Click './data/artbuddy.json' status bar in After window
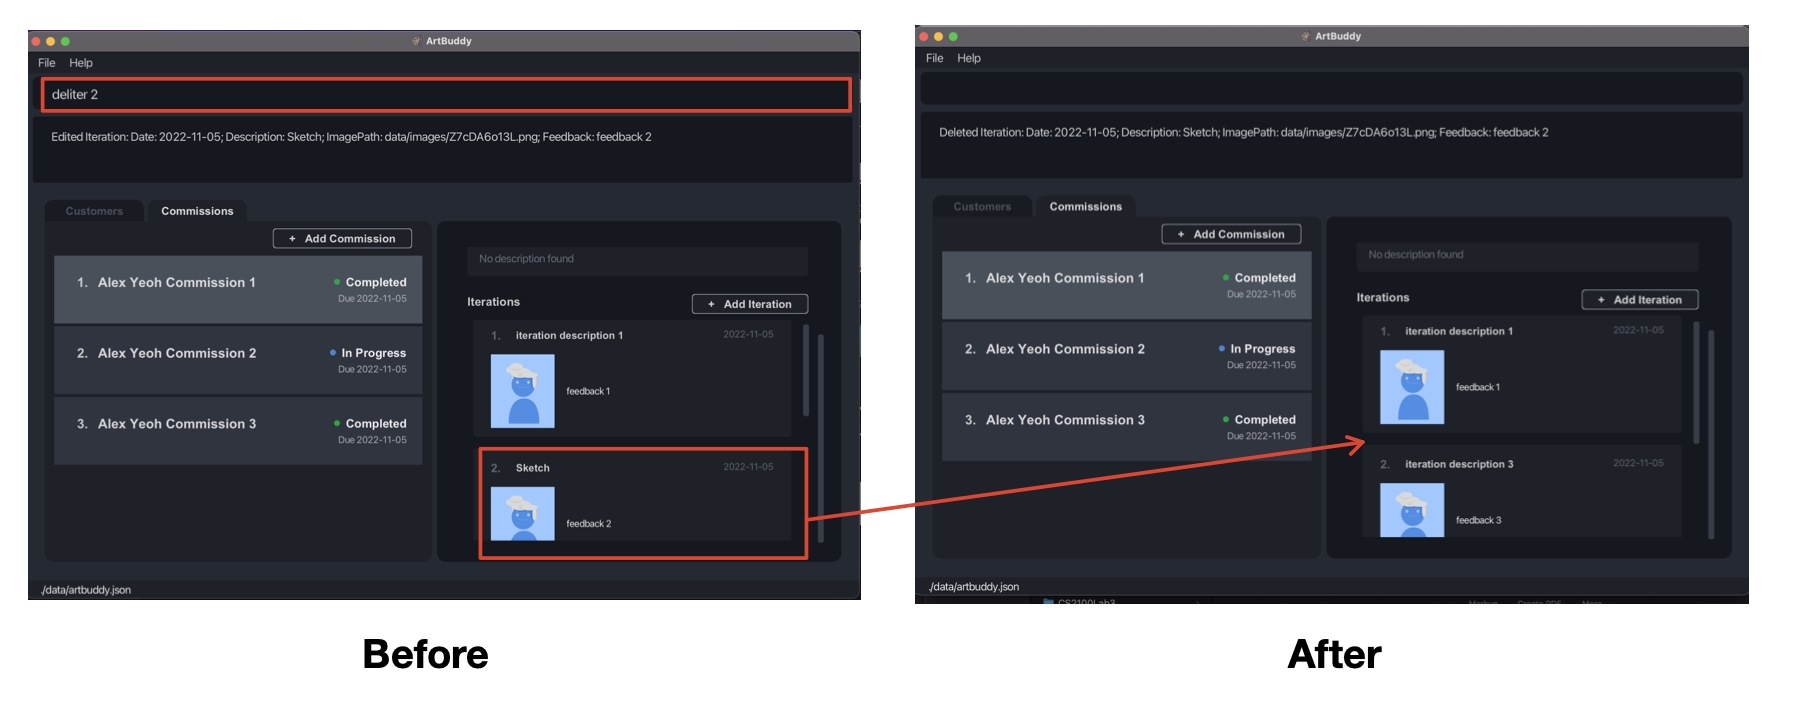1802x708 pixels. click(974, 587)
